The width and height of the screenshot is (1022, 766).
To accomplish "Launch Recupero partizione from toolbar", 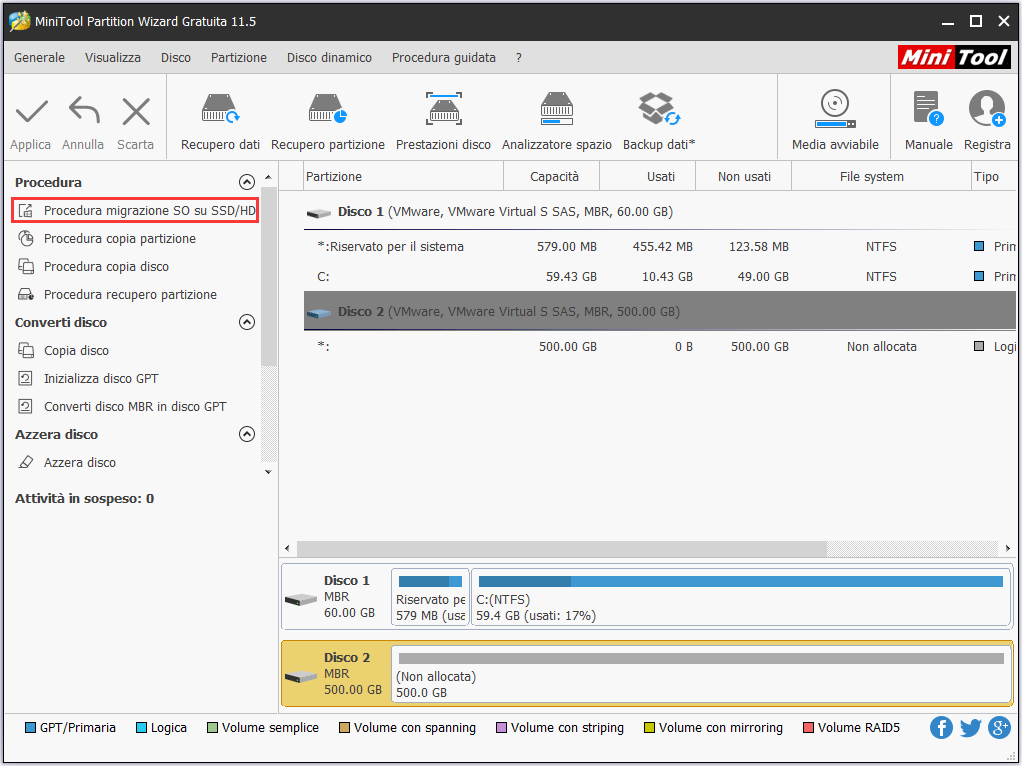I will pyautogui.click(x=327, y=120).
